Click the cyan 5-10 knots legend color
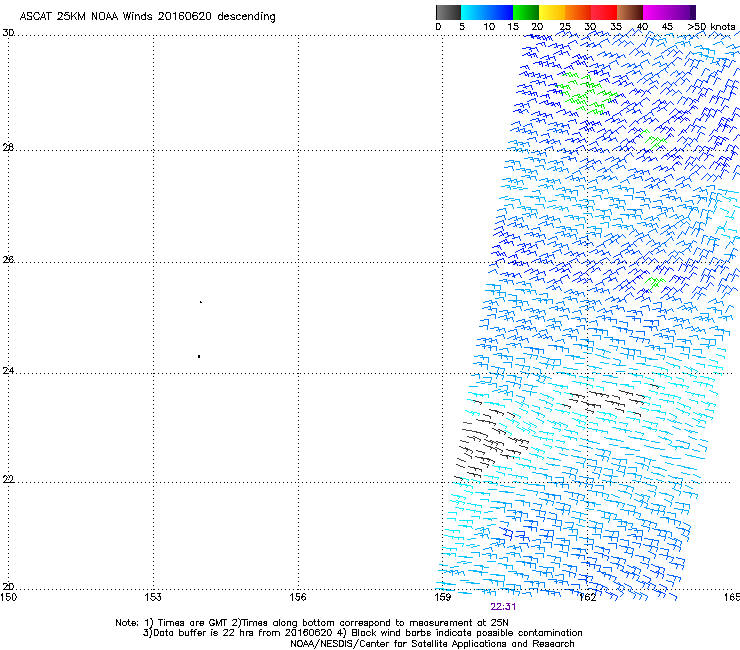 point(473,12)
